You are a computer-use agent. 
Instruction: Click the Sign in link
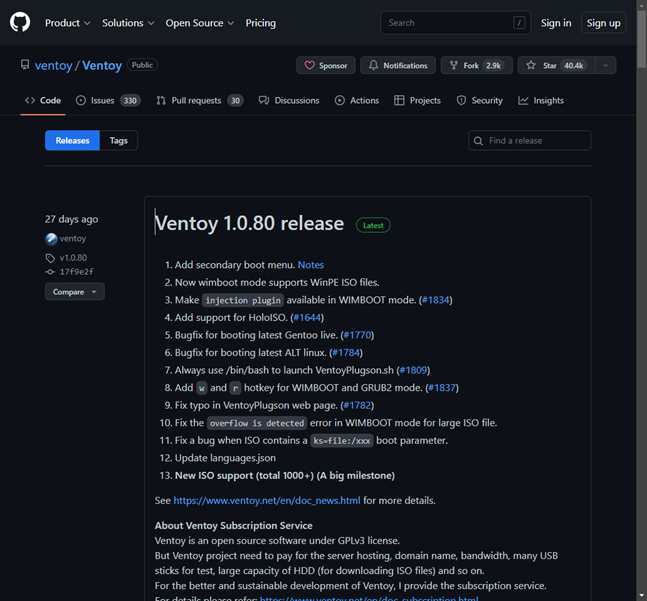(556, 23)
